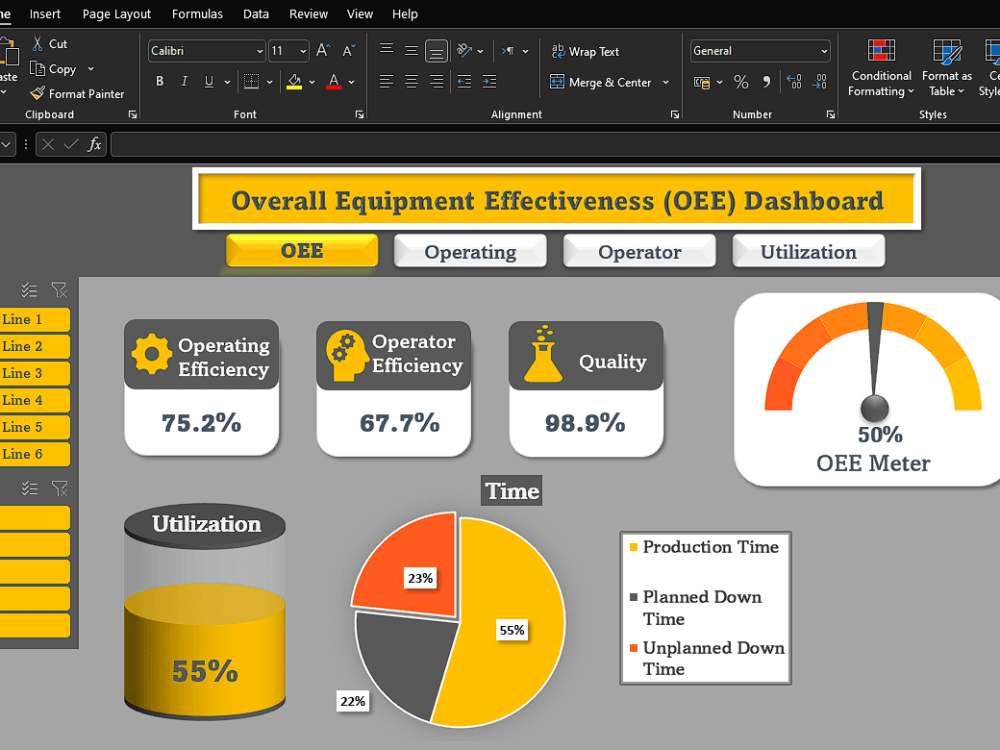Click the Percent Style icon

click(741, 82)
